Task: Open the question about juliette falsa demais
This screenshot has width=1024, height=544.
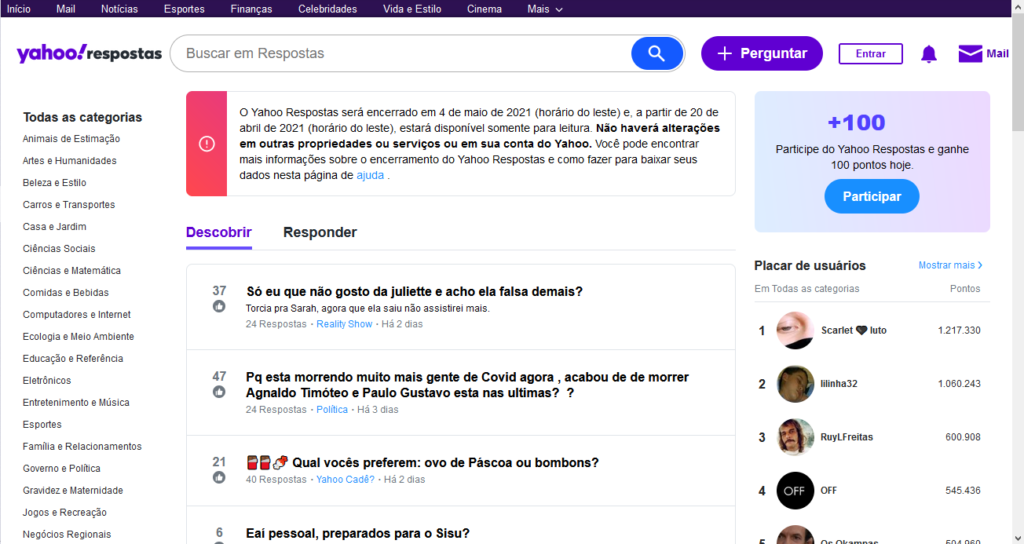Action: (x=415, y=292)
